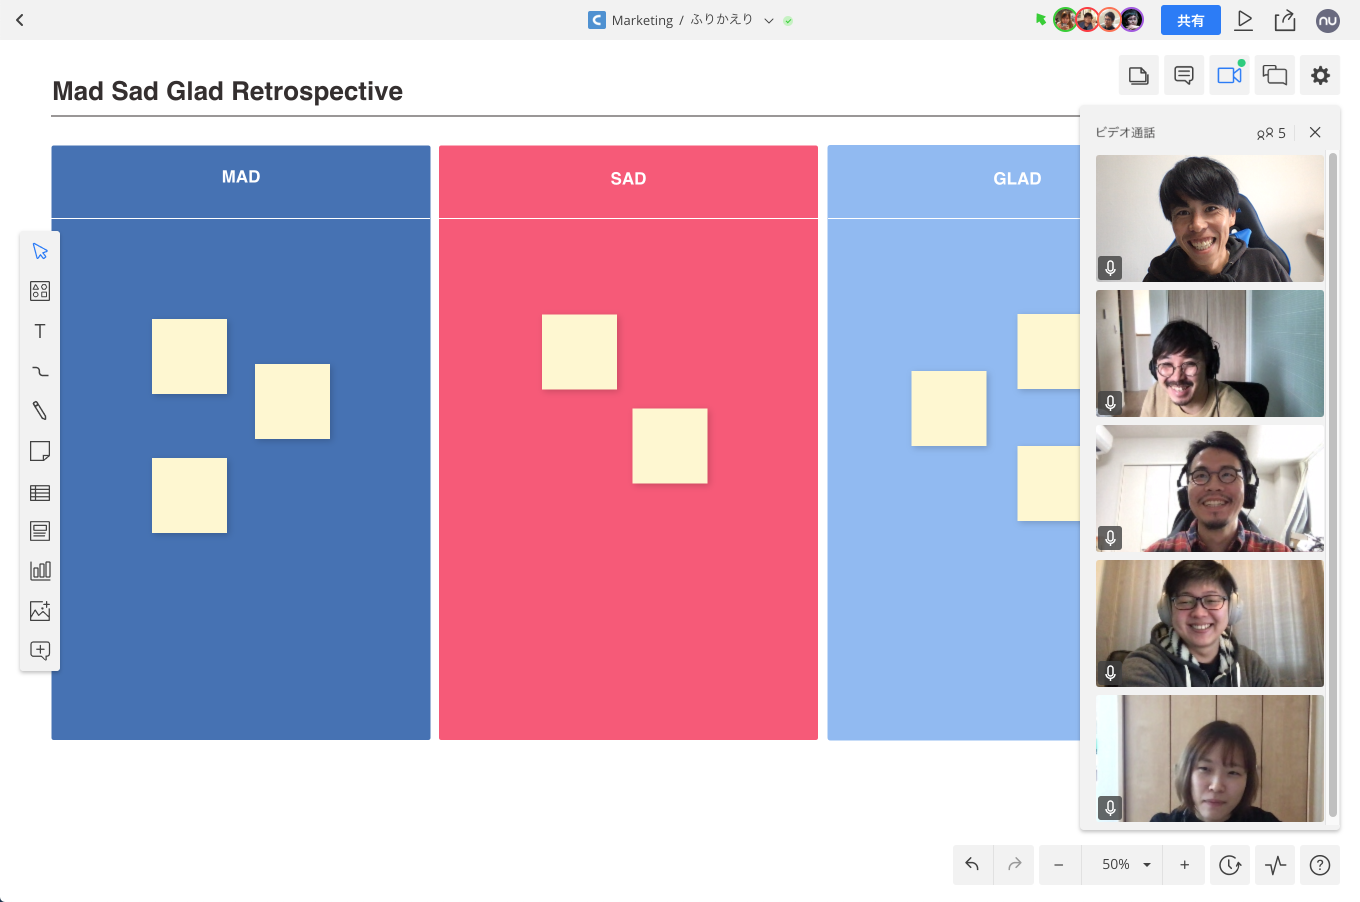
Task: Select the pointer selection tool
Action: (x=40, y=251)
